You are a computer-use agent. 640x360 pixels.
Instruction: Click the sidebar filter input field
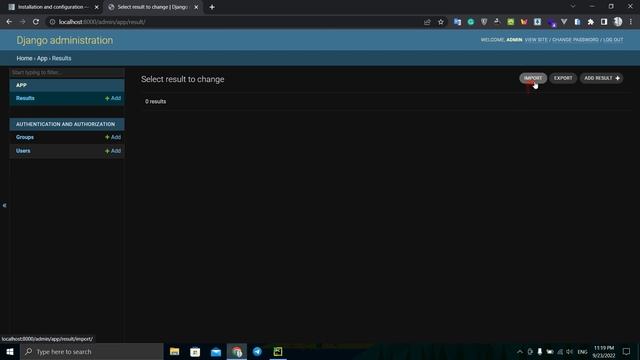[x=67, y=72]
